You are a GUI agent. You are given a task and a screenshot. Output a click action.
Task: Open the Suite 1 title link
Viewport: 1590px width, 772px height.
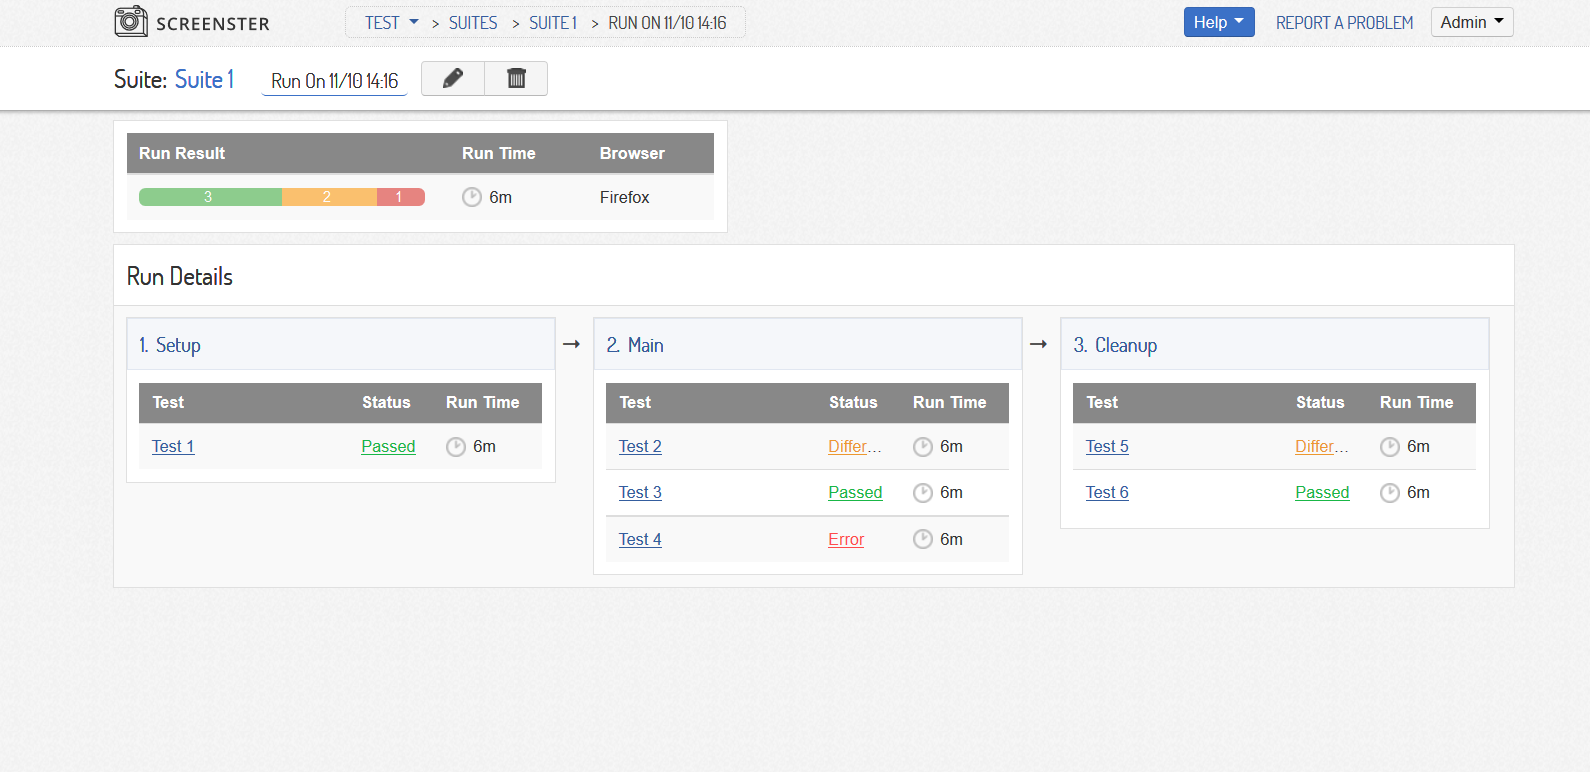click(205, 79)
